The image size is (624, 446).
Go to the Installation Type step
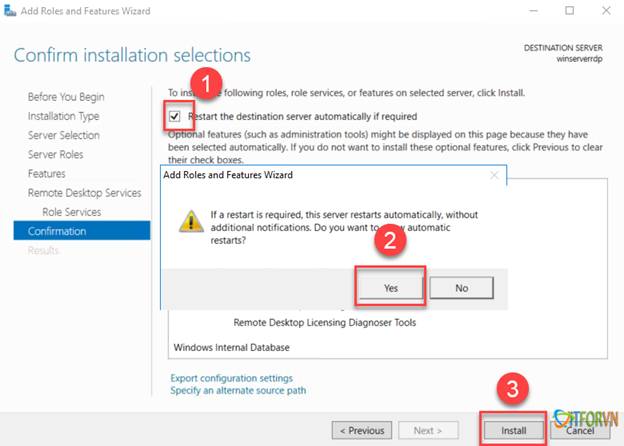(x=64, y=116)
